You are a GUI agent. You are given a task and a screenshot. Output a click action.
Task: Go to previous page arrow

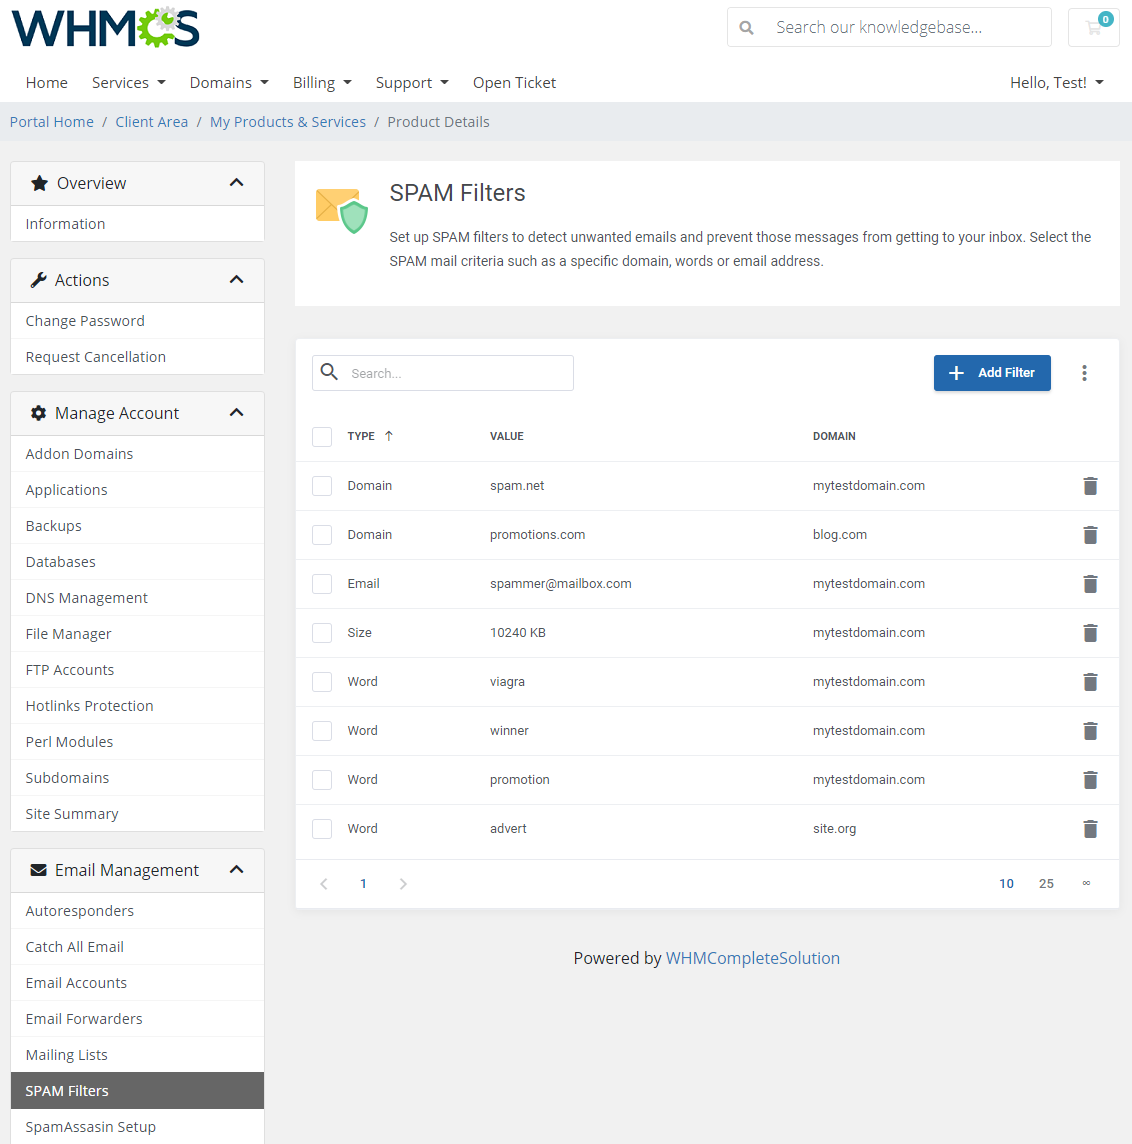324,884
